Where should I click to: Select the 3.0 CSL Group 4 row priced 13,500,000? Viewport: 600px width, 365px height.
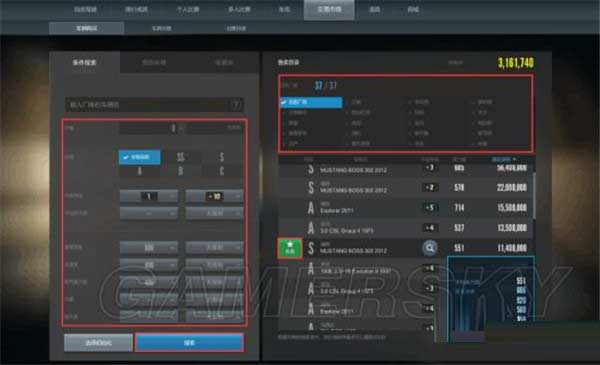(x=406, y=228)
